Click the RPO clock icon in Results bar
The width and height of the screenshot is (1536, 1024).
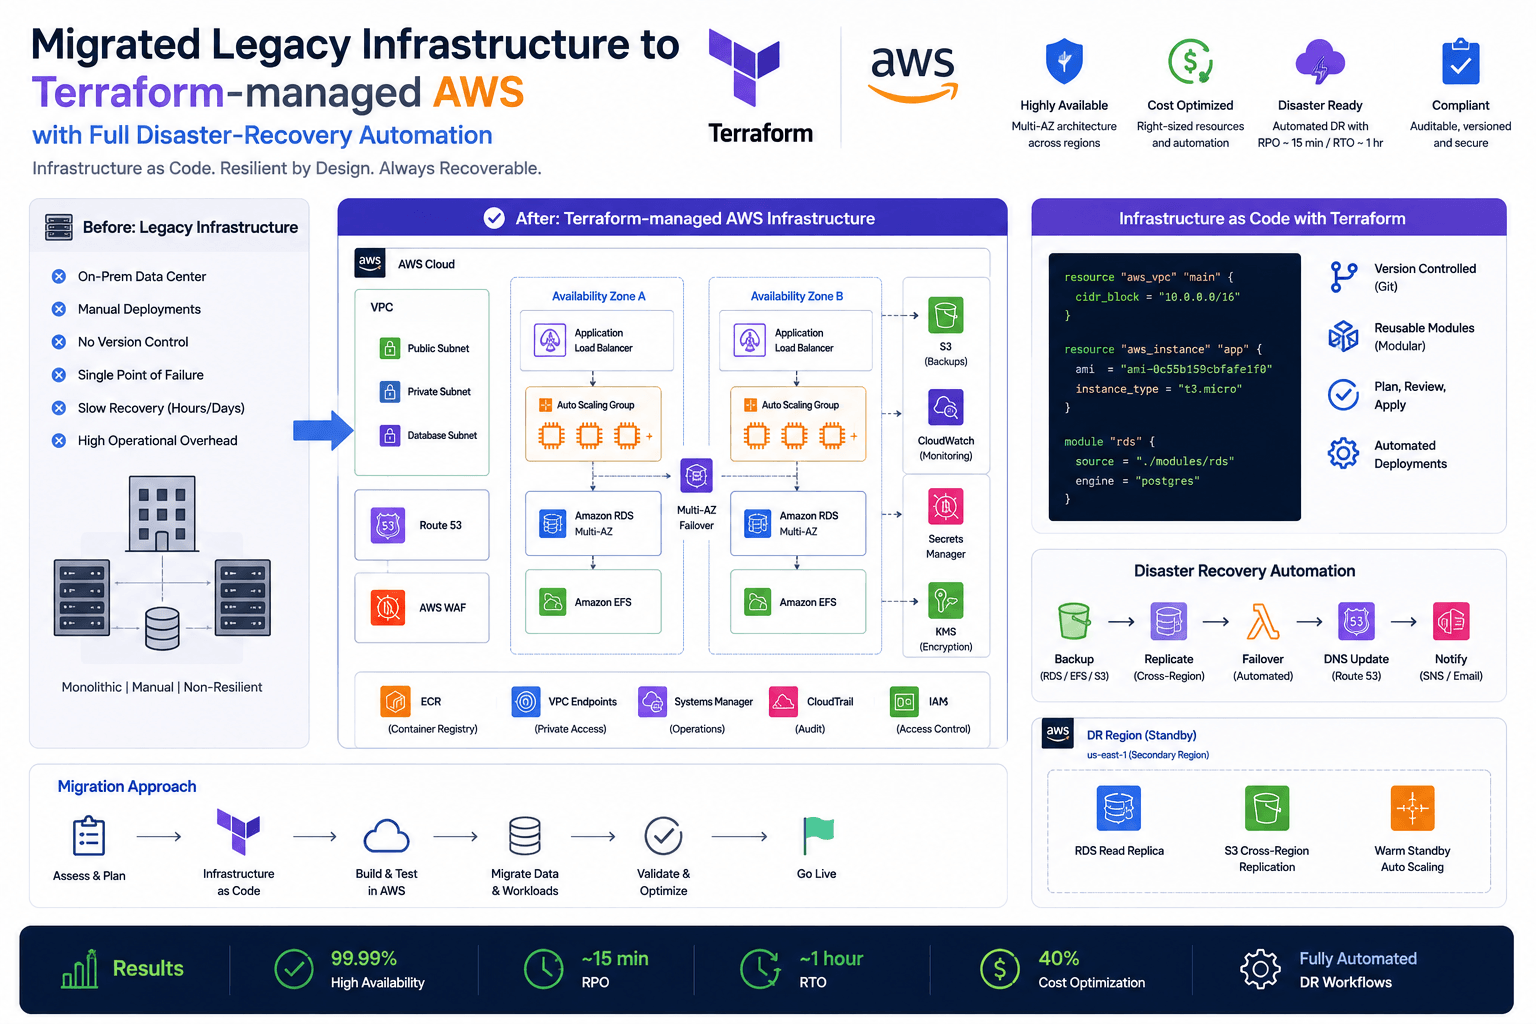[x=544, y=969]
